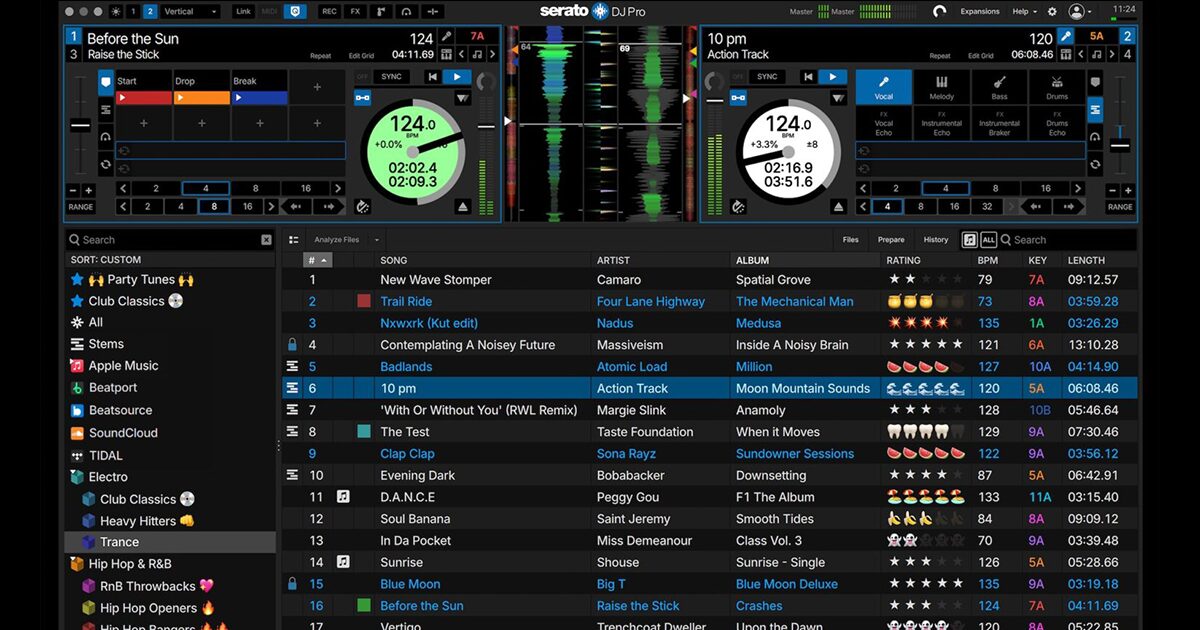
Task: Clear the sidebar search with X button
Action: tap(266, 240)
